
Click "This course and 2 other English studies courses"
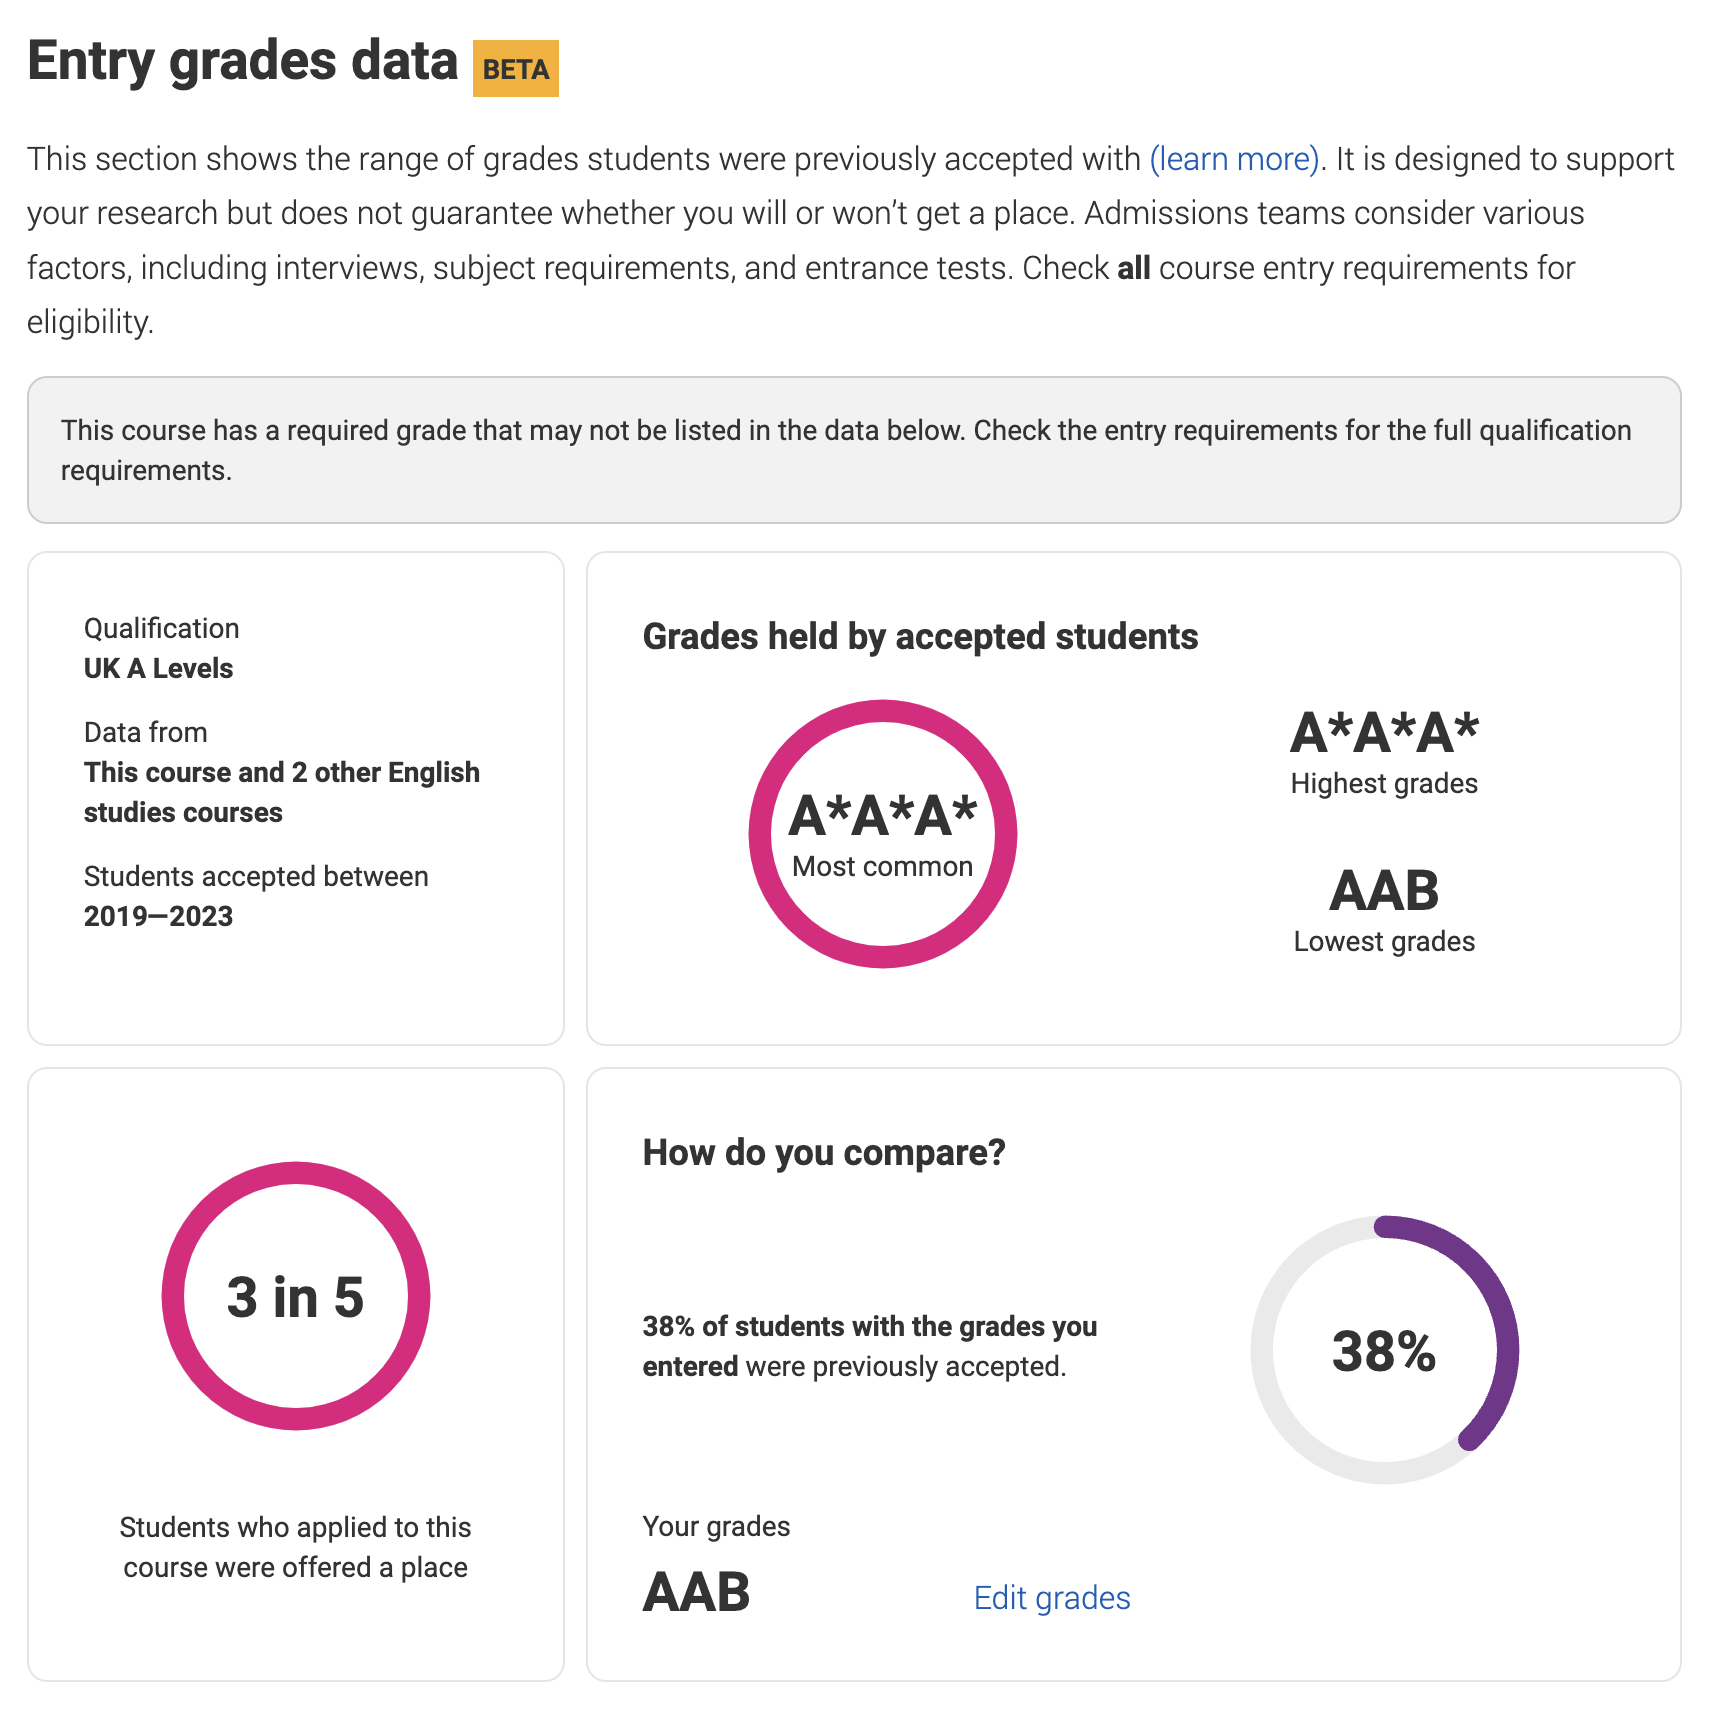tap(281, 792)
